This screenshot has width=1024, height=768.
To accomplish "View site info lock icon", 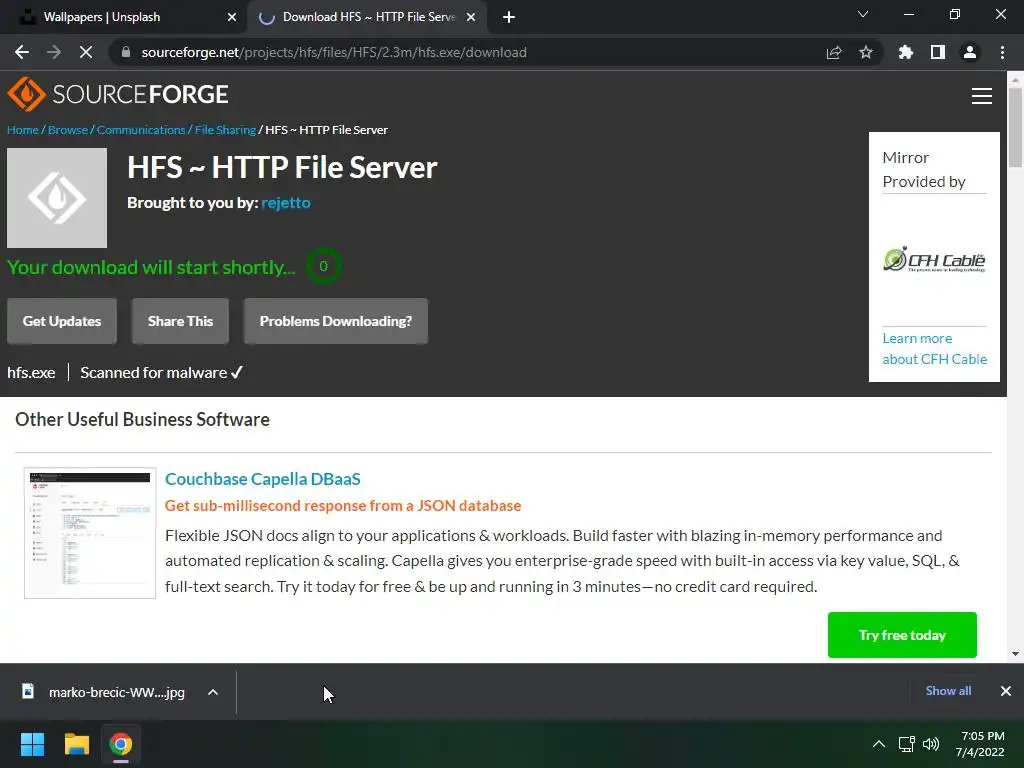I will pyautogui.click(x=126, y=52).
